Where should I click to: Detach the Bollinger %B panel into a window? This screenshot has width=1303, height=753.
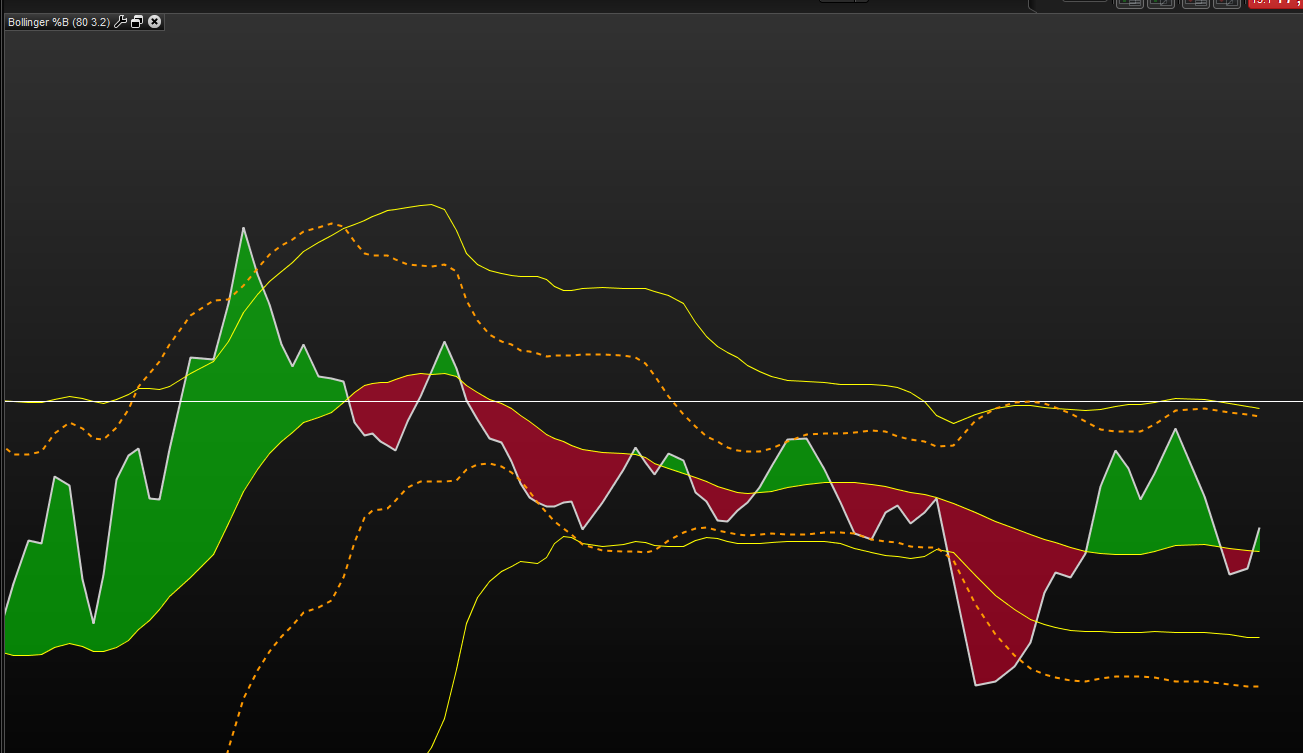pos(137,22)
